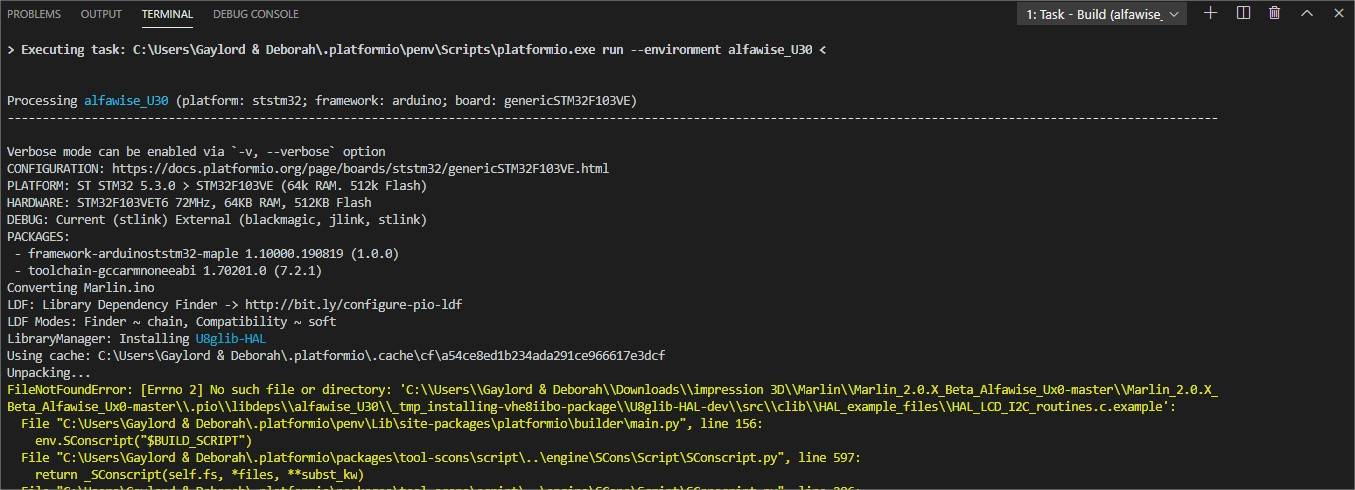Open the Task - Build terminal selector dropdown
The height and width of the screenshot is (490, 1355).
point(1101,14)
